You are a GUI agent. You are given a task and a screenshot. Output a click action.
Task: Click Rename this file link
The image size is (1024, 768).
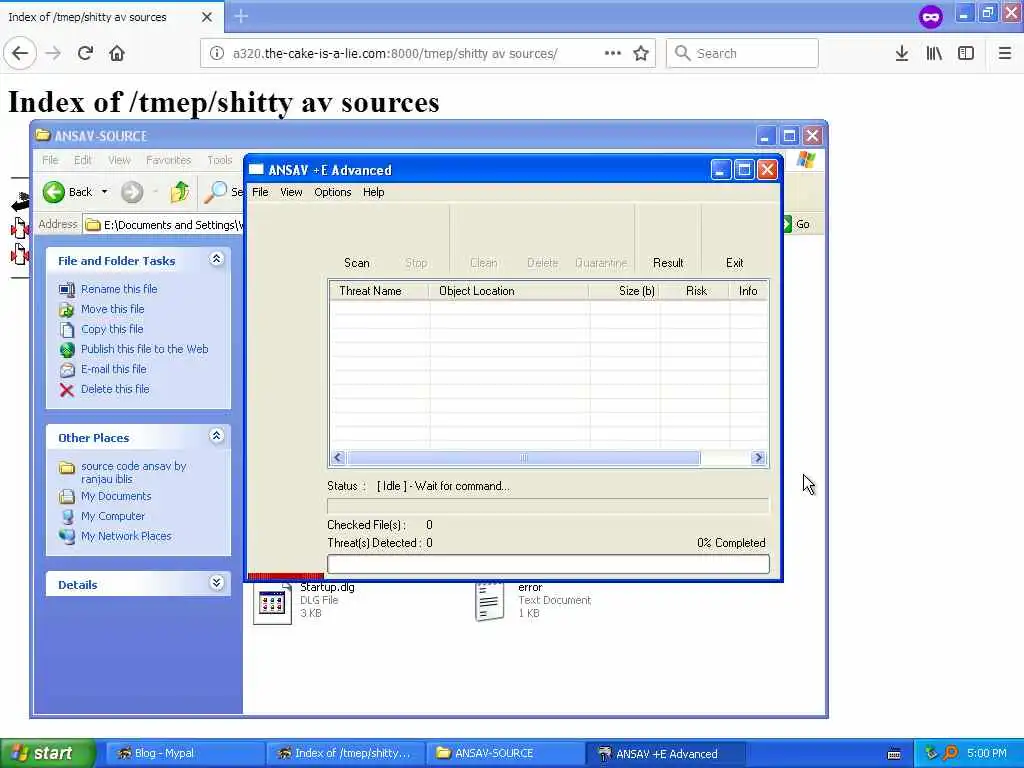pyautogui.click(x=119, y=289)
